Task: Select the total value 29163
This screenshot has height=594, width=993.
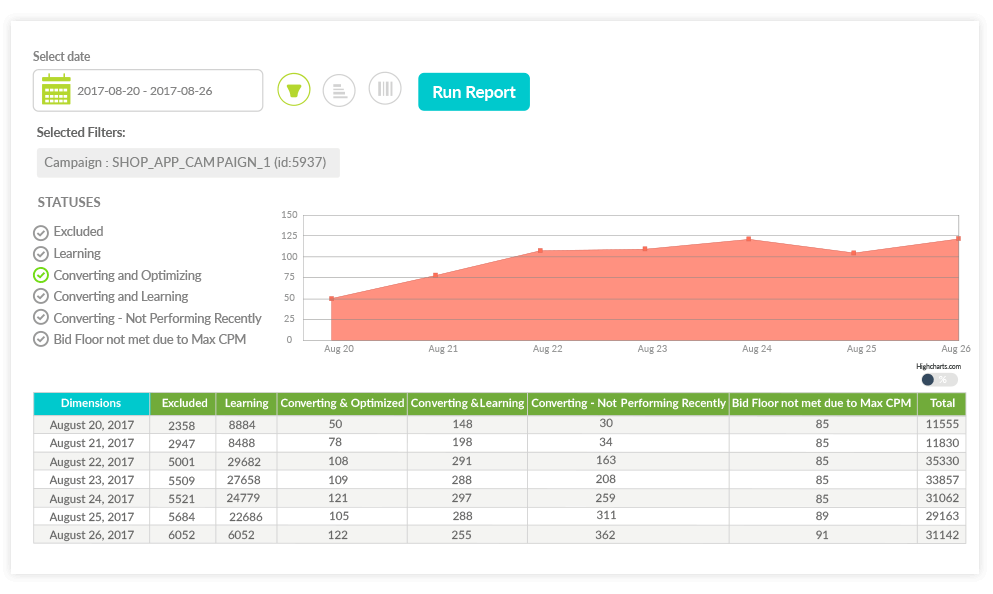Action: click(942, 516)
